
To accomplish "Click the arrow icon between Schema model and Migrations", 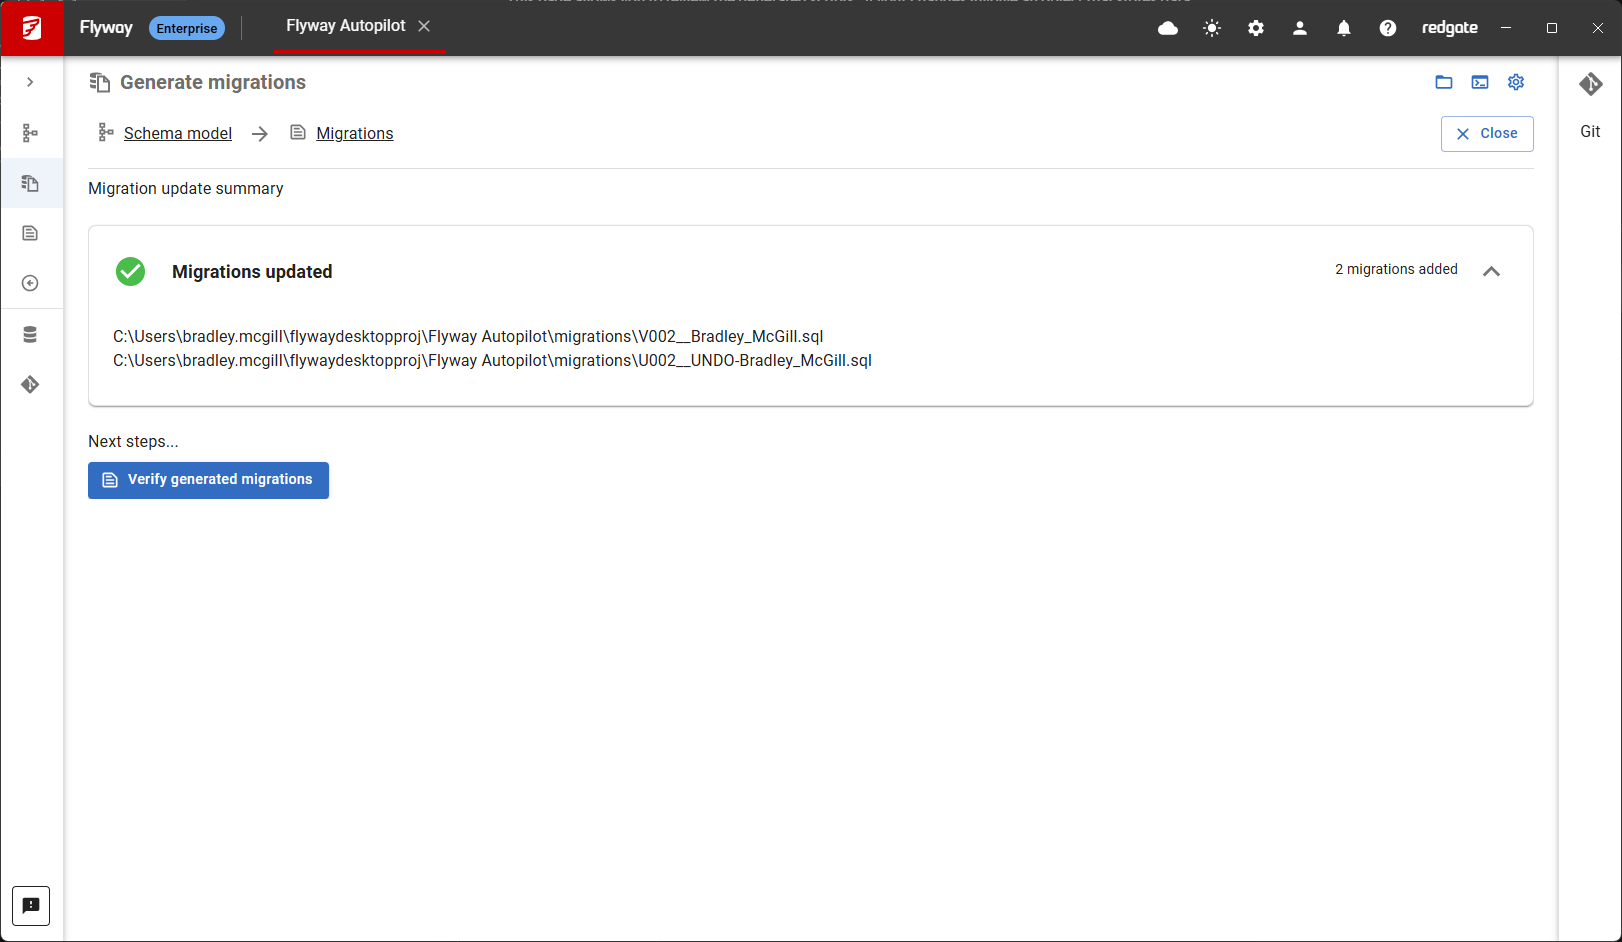I will [x=260, y=134].
